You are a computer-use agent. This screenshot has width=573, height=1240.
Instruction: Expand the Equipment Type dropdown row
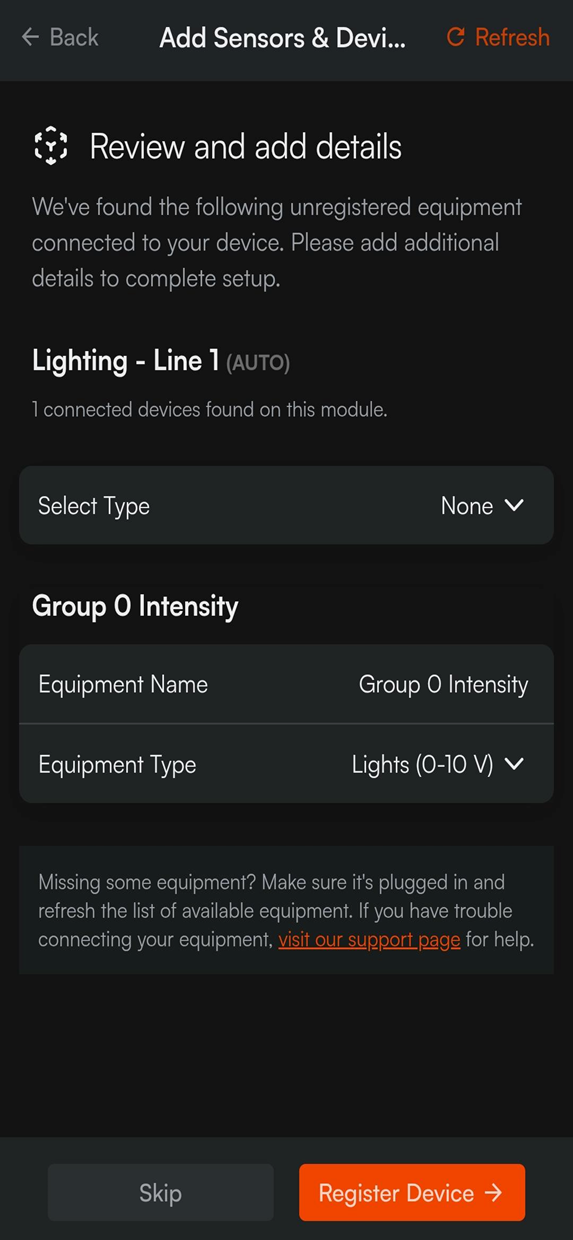pyautogui.click(x=286, y=764)
